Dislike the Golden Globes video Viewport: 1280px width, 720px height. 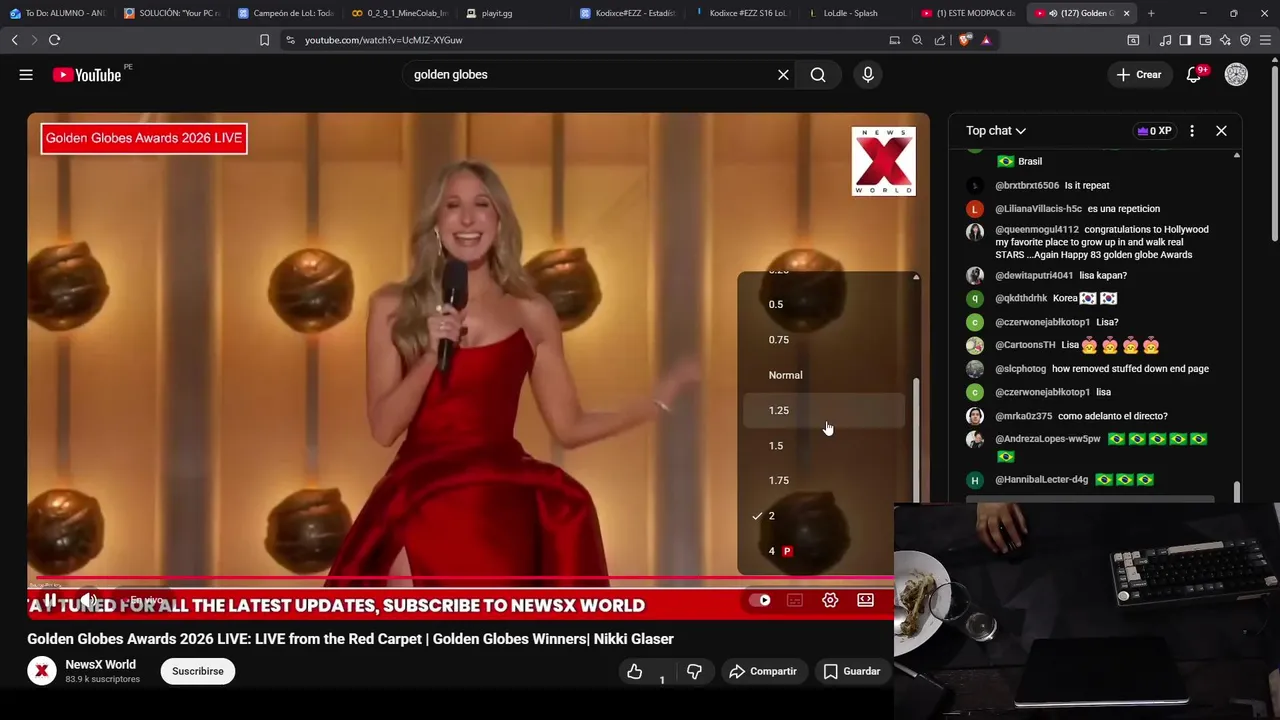point(694,672)
